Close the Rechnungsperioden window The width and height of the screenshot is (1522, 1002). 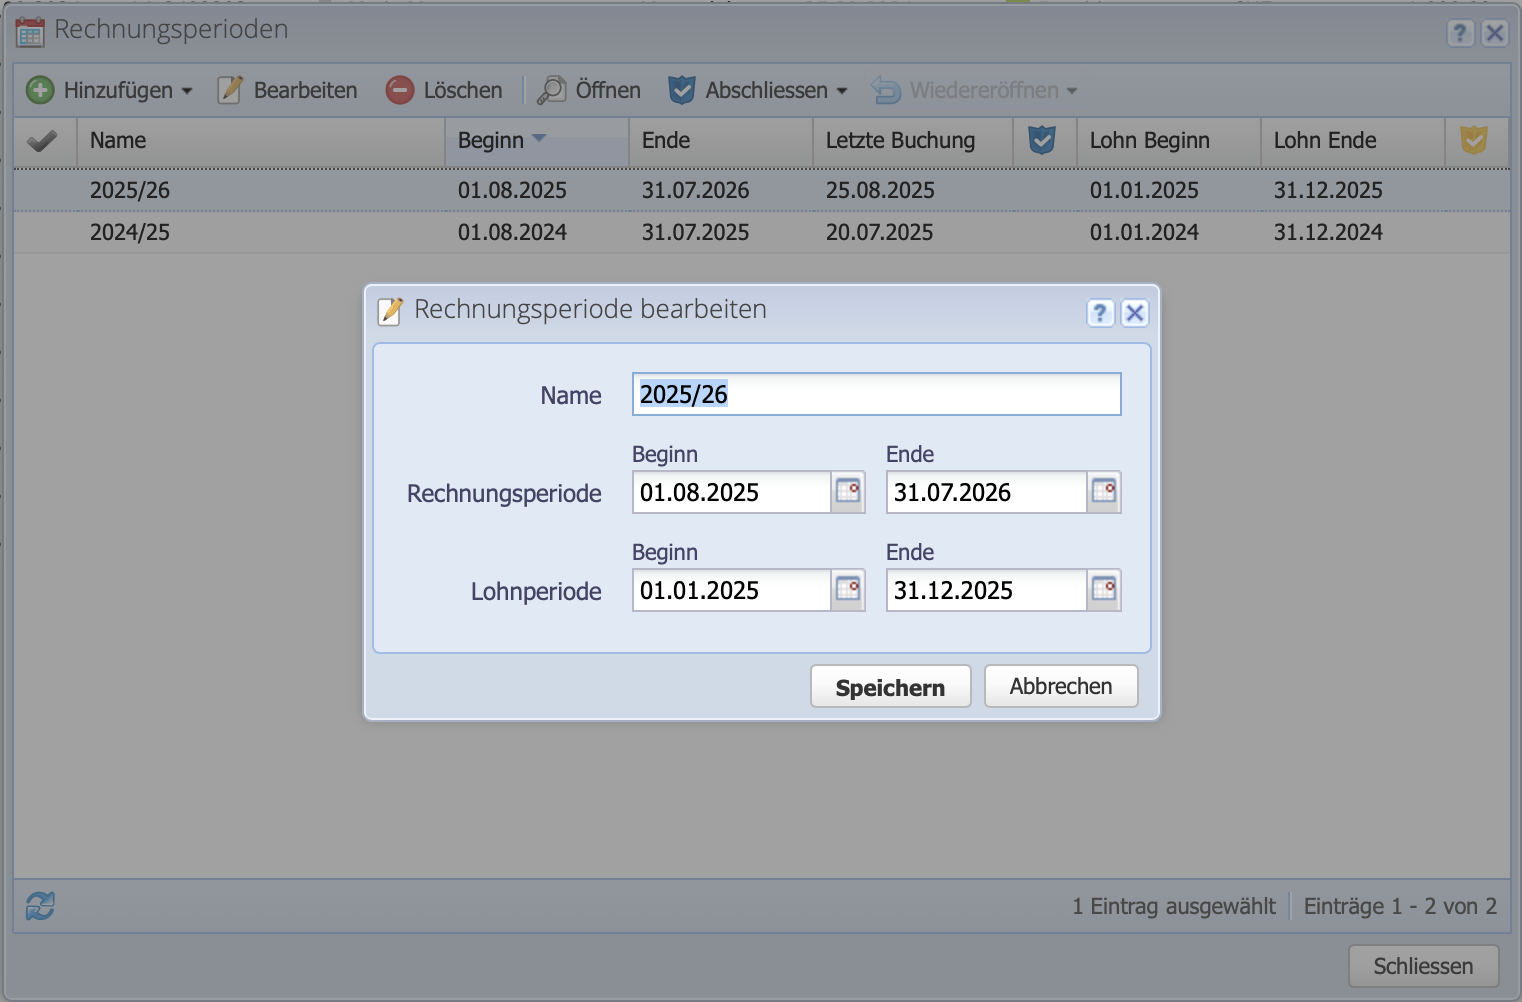click(x=1494, y=33)
